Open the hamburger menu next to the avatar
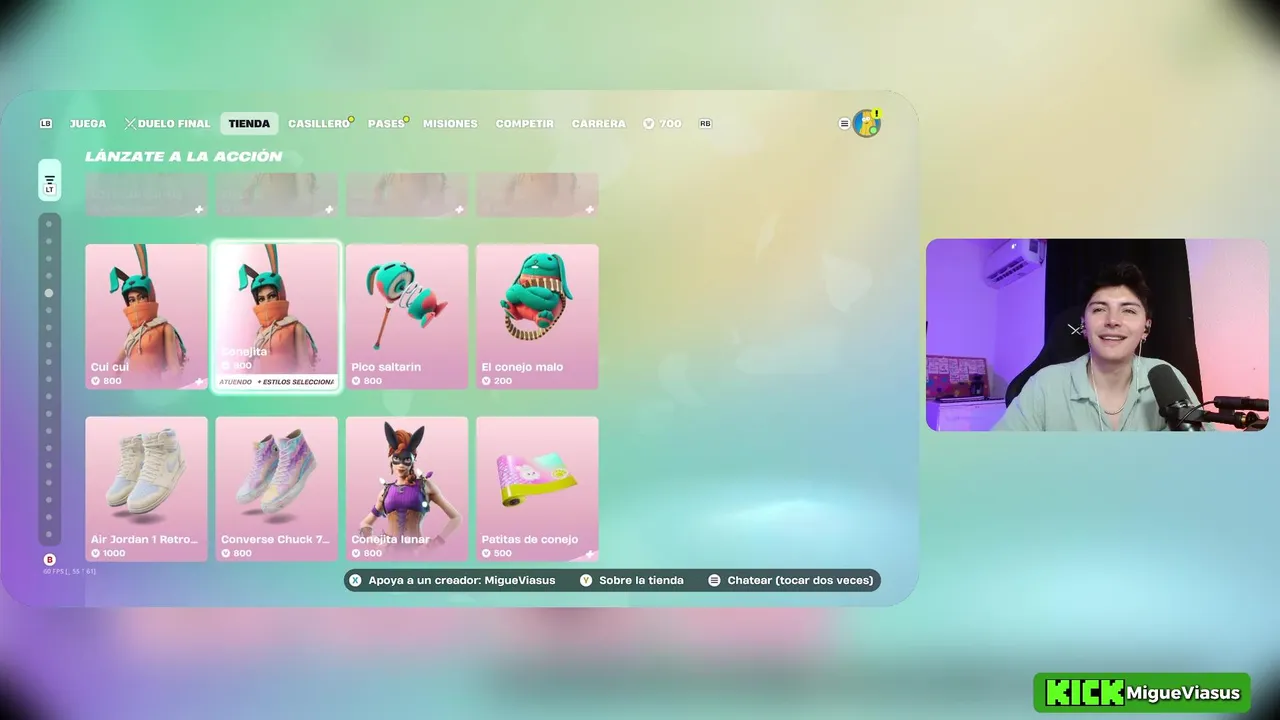1280x720 pixels. [x=844, y=124]
